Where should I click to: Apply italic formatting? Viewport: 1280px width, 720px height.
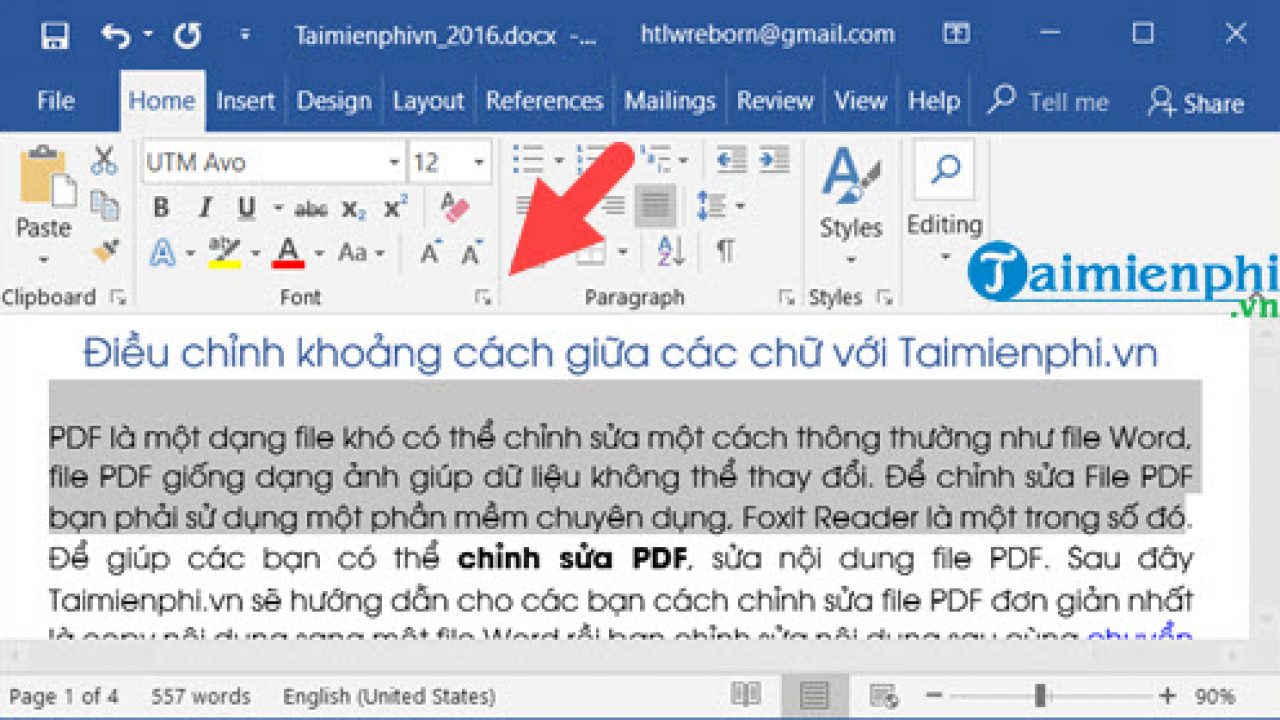tap(204, 208)
